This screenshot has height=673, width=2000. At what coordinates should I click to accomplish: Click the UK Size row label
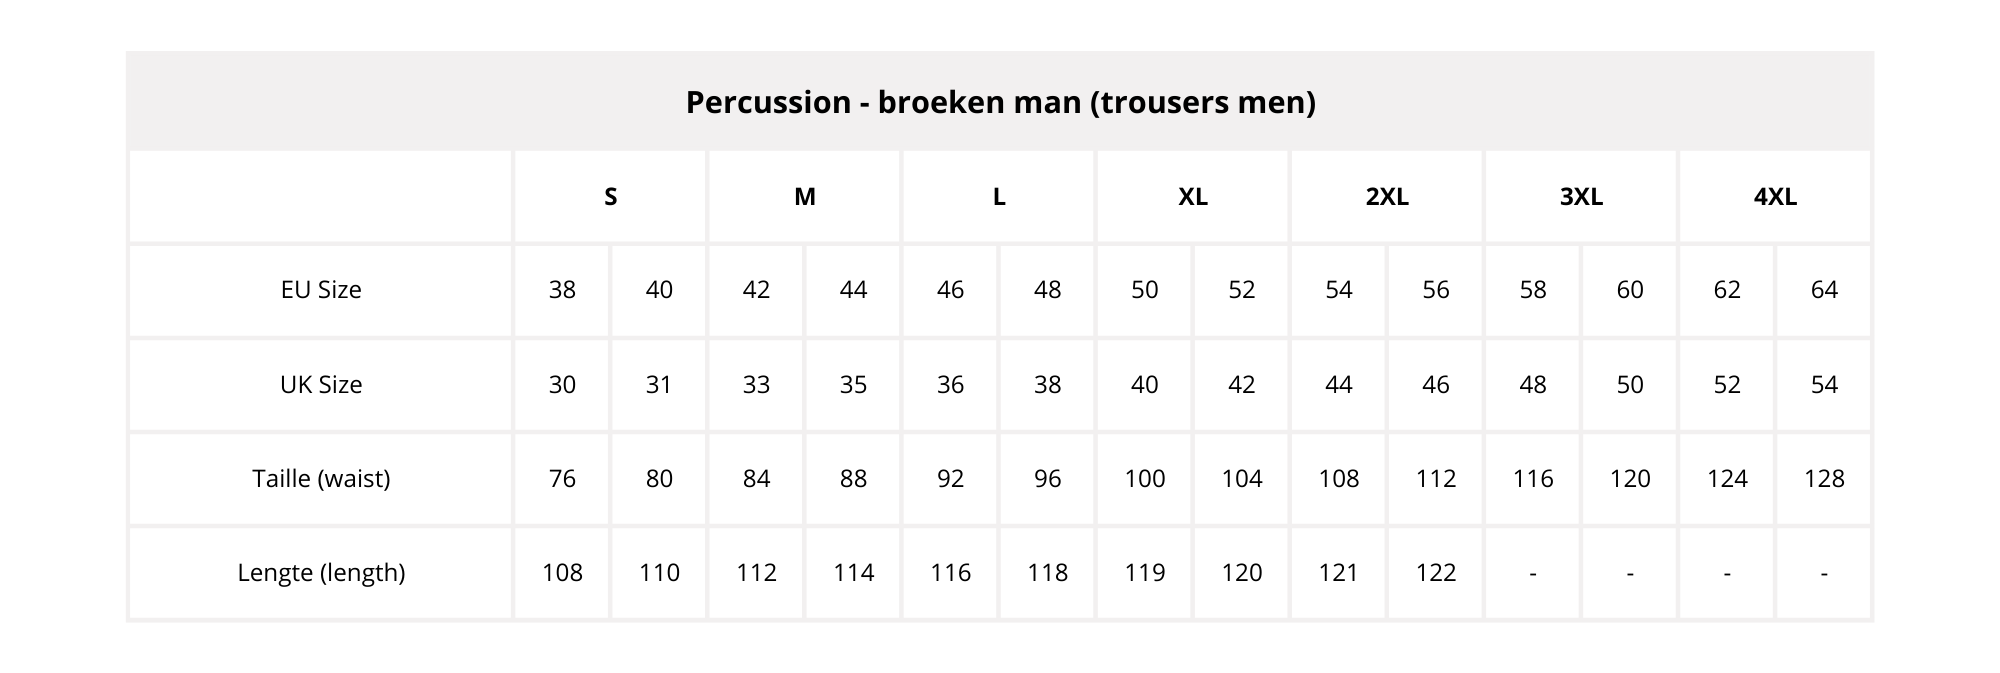point(321,384)
